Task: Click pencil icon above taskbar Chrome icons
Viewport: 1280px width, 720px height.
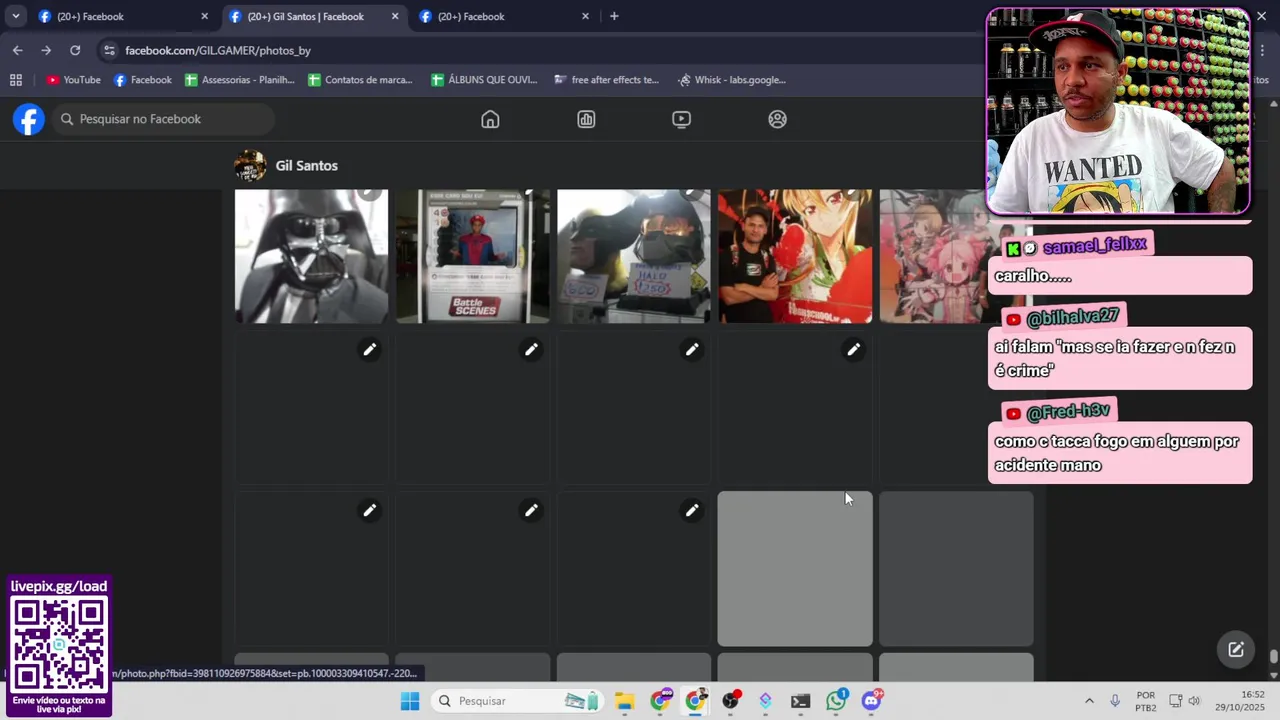Action: tap(691, 510)
